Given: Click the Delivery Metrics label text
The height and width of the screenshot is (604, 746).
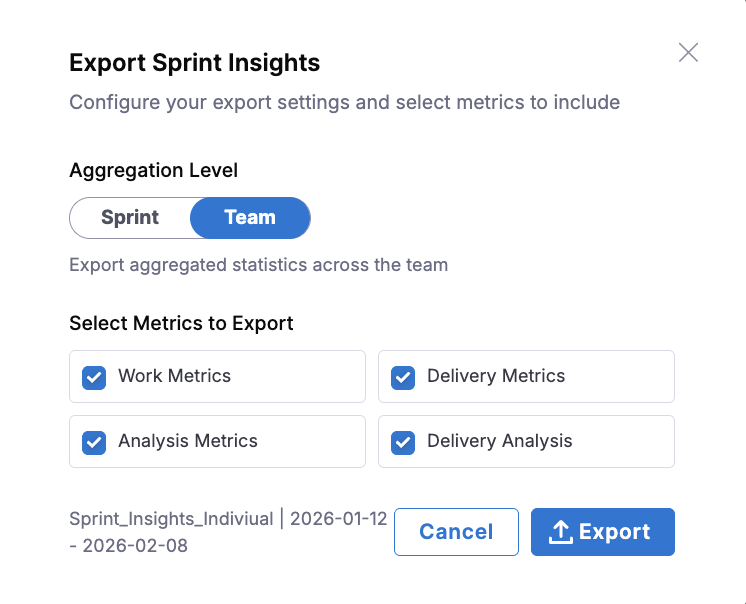Looking at the screenshot, I should [x=496, y=376].
